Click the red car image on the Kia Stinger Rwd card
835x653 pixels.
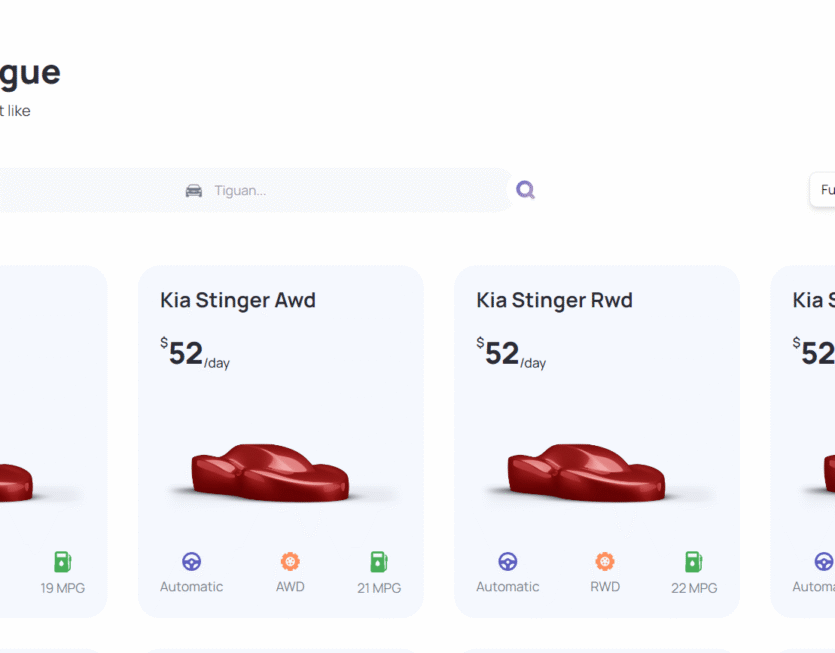coord(585,474)
